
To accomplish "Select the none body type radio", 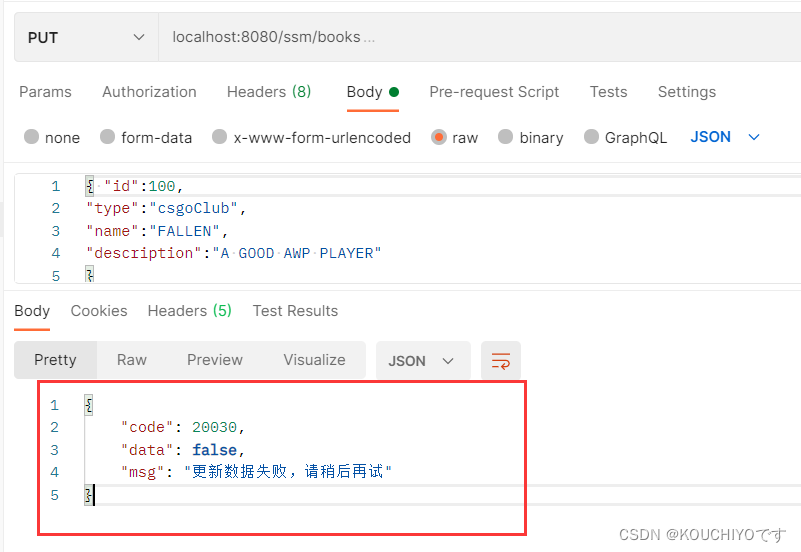I will point(32,137).
